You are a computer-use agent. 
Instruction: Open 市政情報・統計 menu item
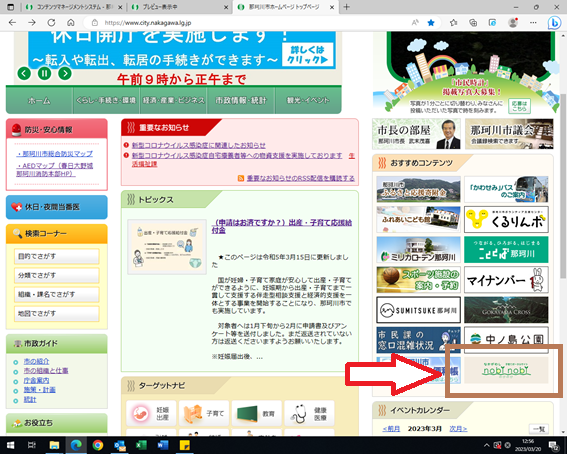(x=241, y=100)
